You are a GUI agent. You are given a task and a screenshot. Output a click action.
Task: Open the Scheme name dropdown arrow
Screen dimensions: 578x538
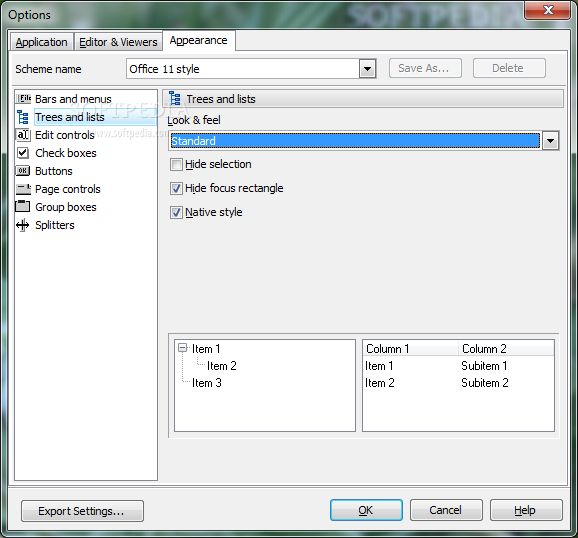367,69
